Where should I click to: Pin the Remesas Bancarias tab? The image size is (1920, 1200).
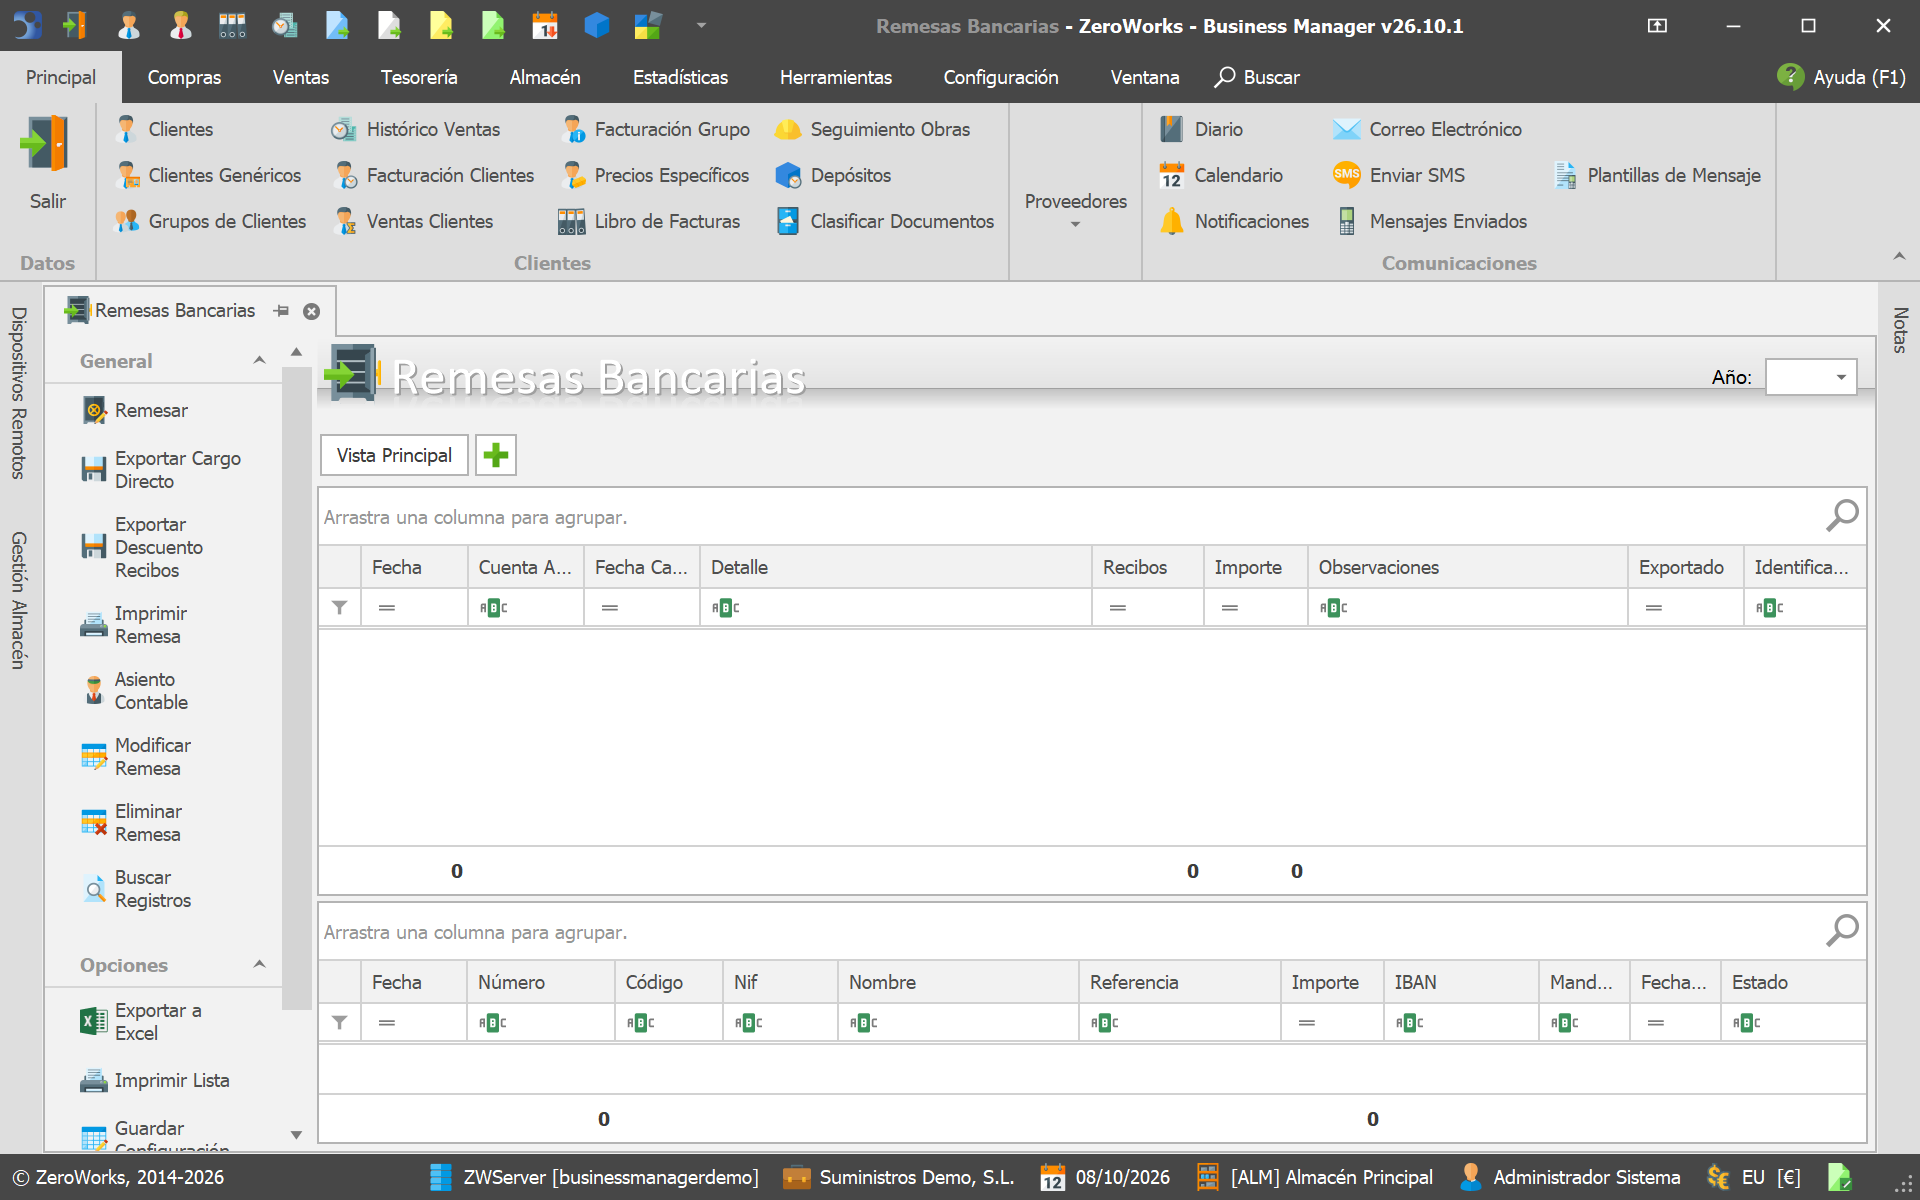coord(282,311)
